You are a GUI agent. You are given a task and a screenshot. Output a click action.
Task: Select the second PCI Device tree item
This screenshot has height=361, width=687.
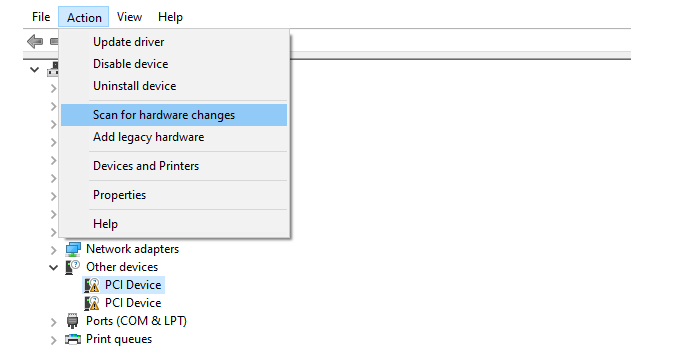tap(133, 303)
